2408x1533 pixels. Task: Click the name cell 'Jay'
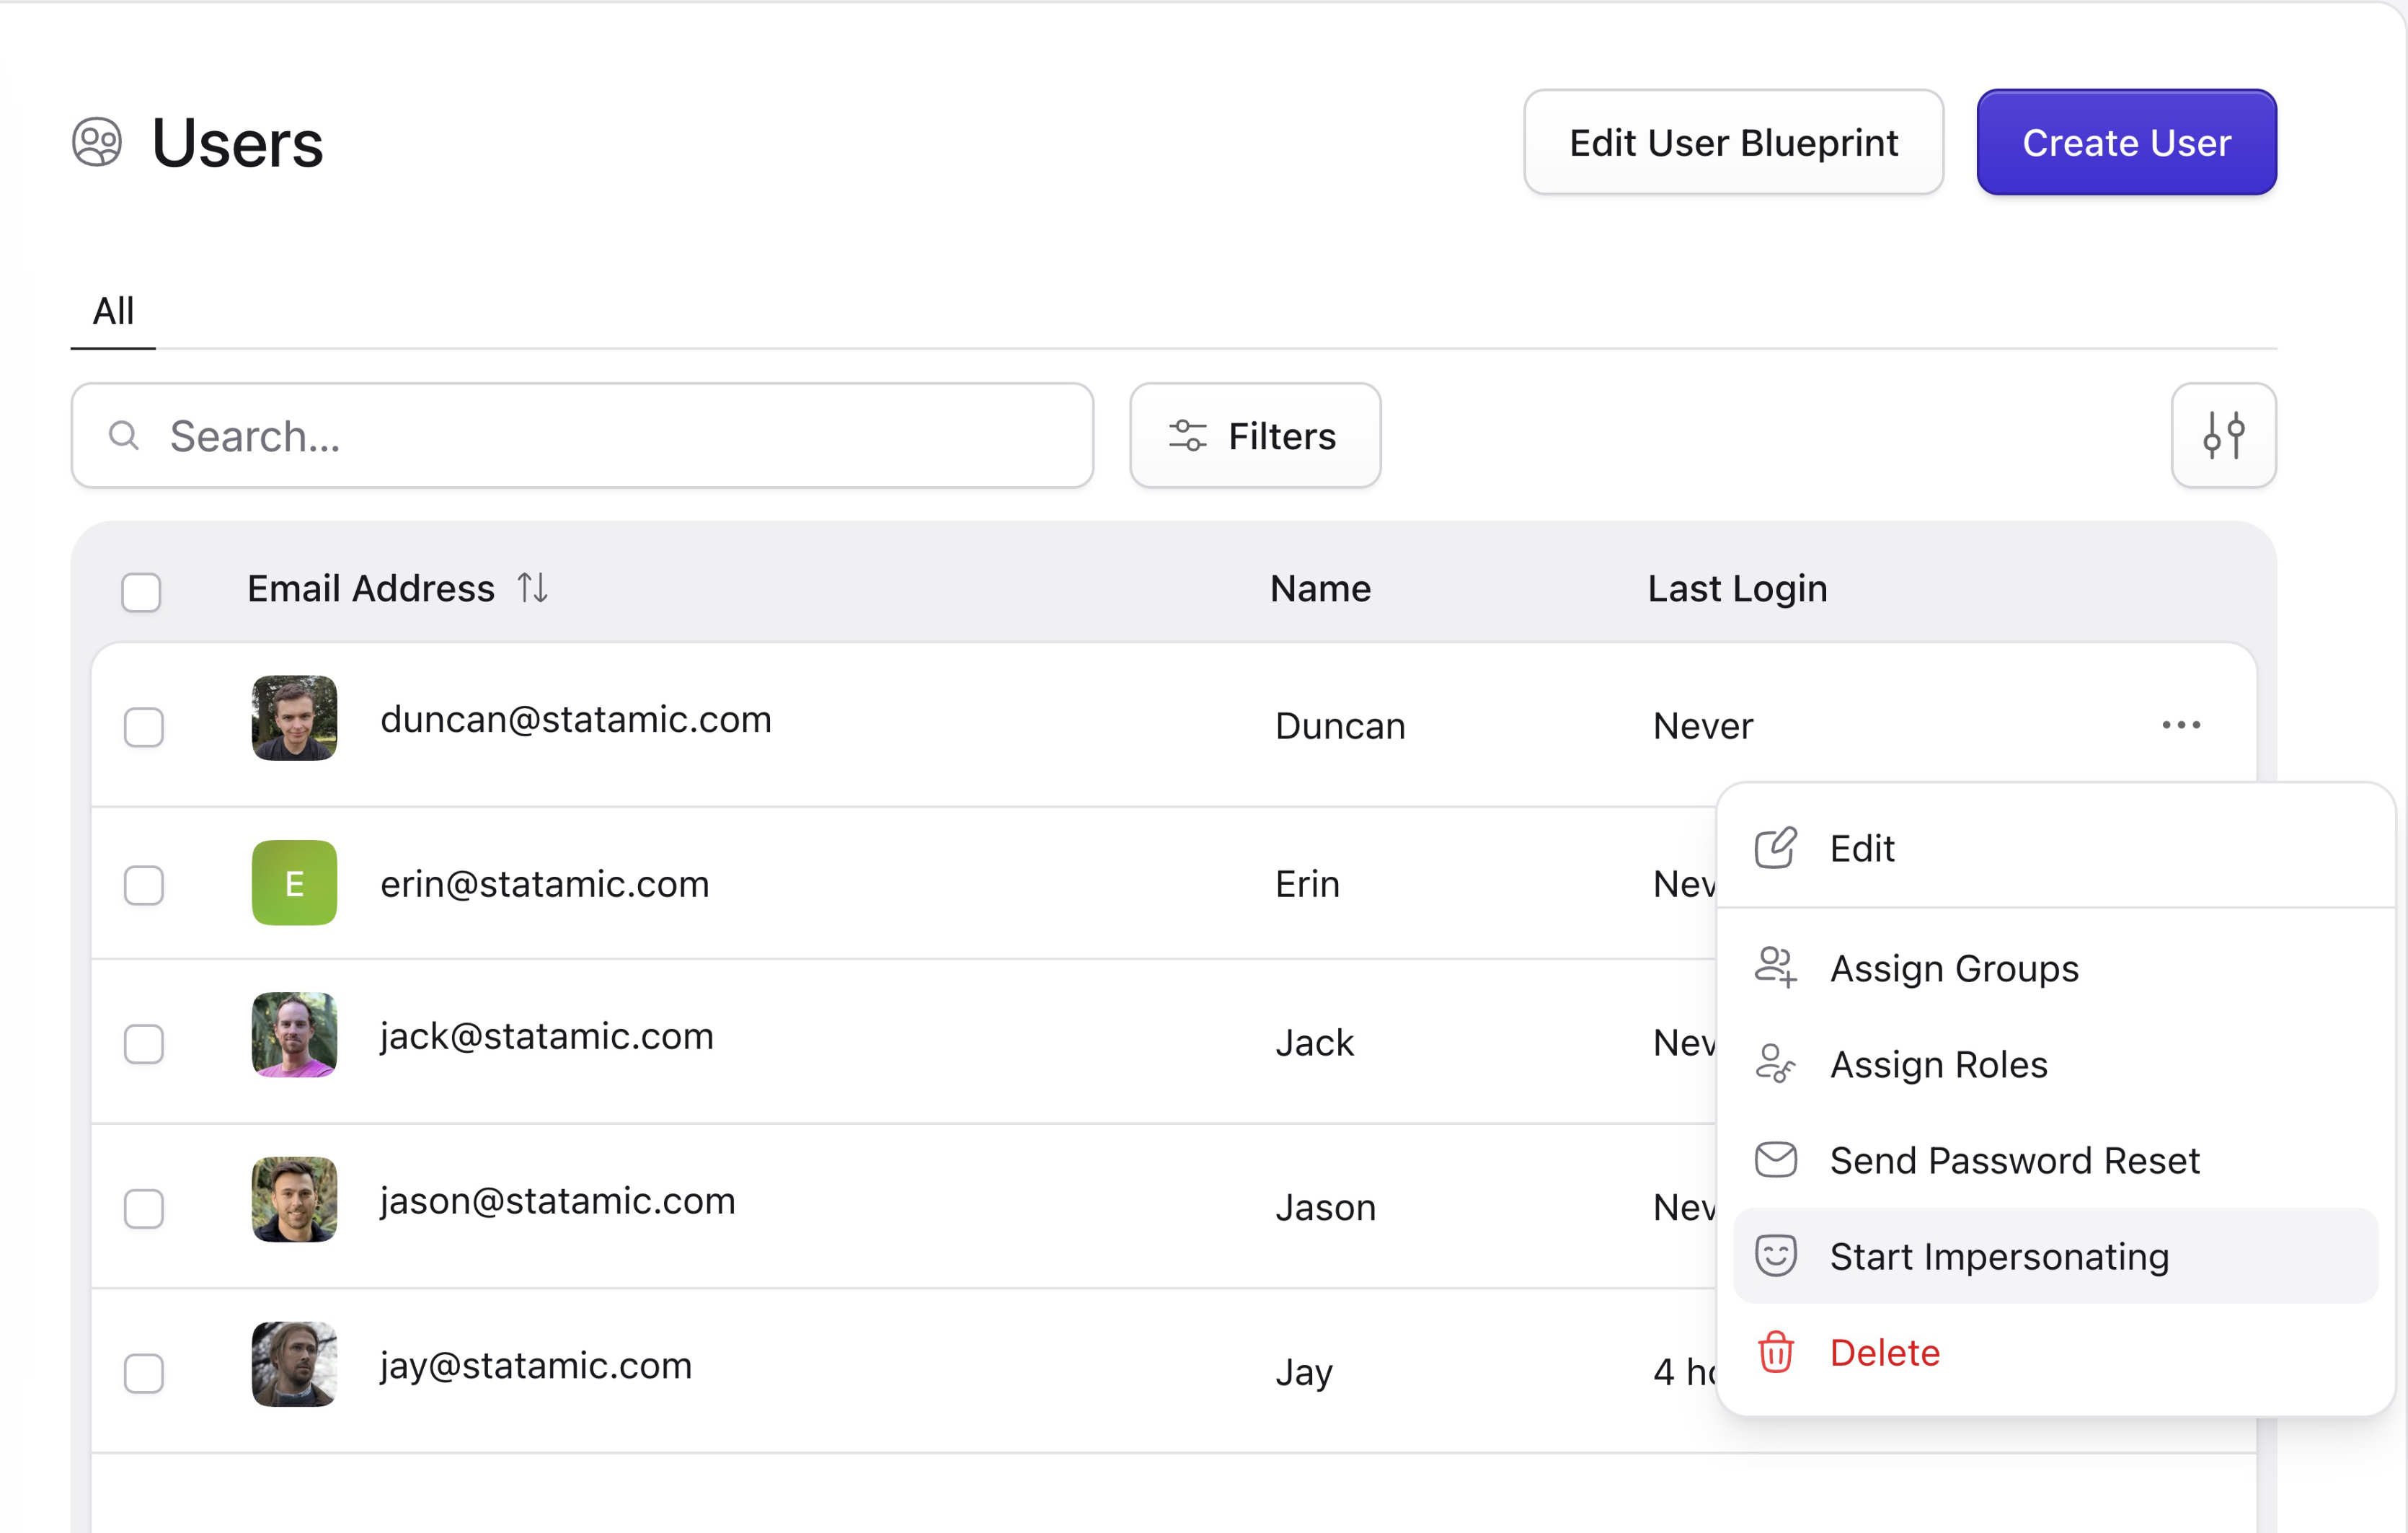[1304, 1372]
